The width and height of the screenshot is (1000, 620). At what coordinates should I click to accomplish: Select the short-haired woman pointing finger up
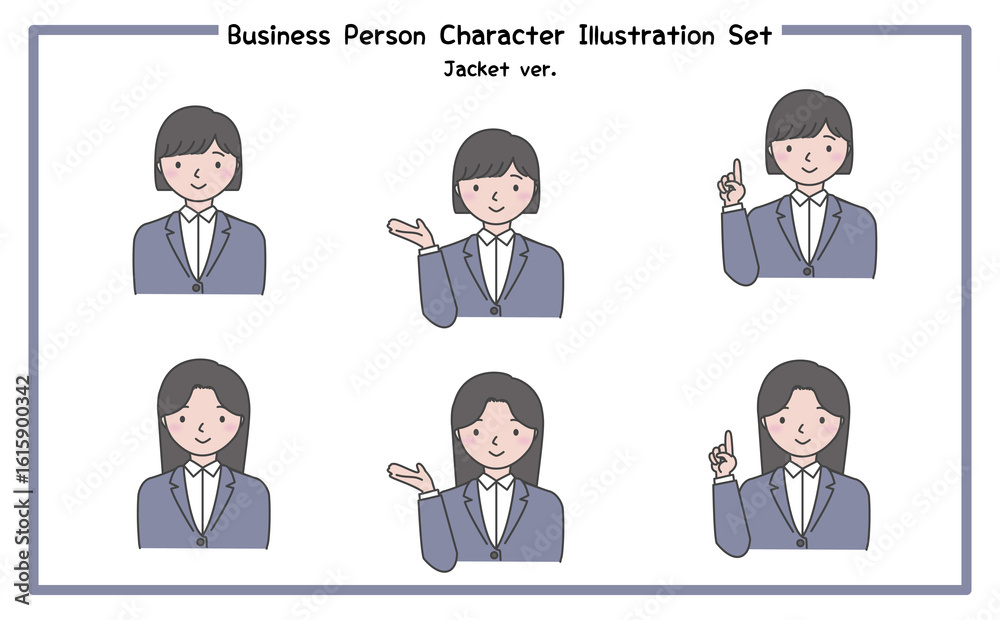(x=797, y=187)
